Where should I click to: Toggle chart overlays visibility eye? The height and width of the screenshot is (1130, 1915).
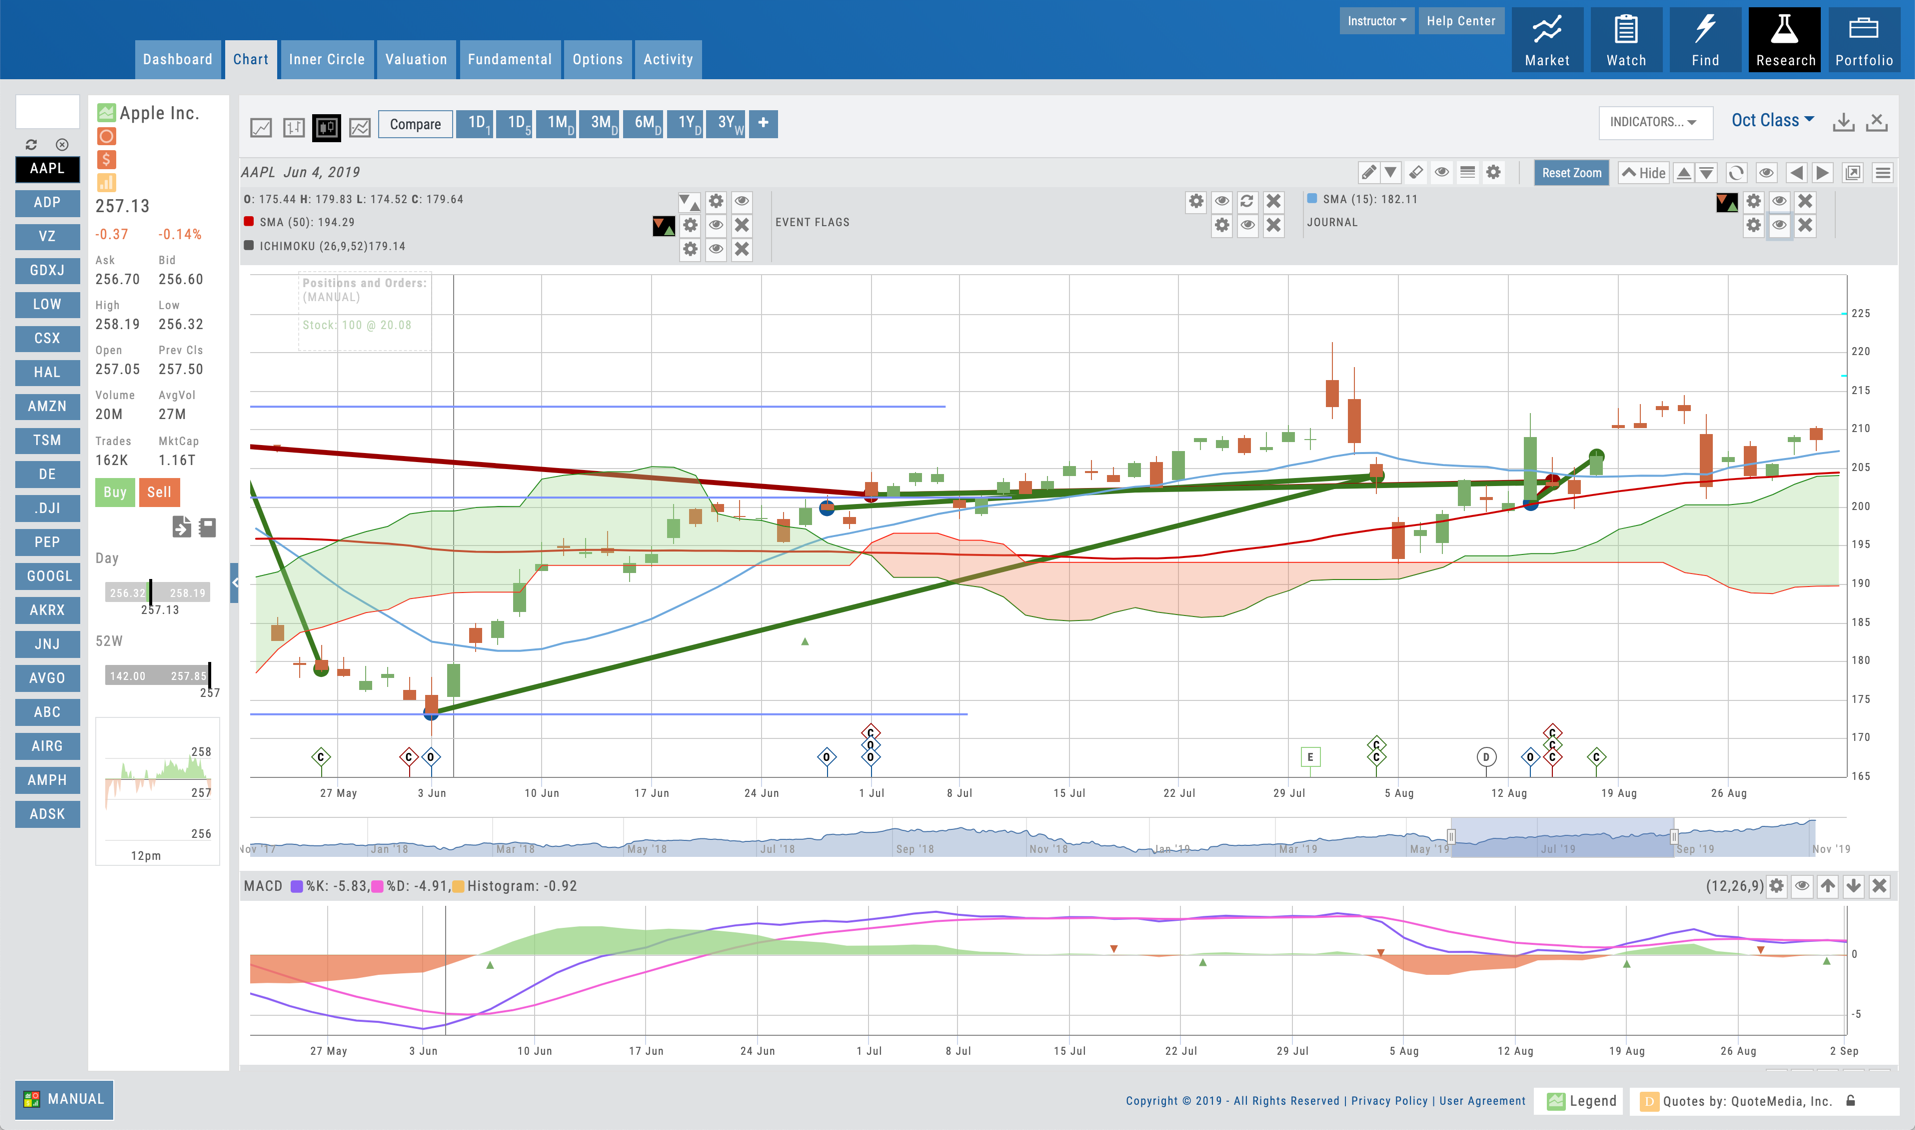point(1766,172)
